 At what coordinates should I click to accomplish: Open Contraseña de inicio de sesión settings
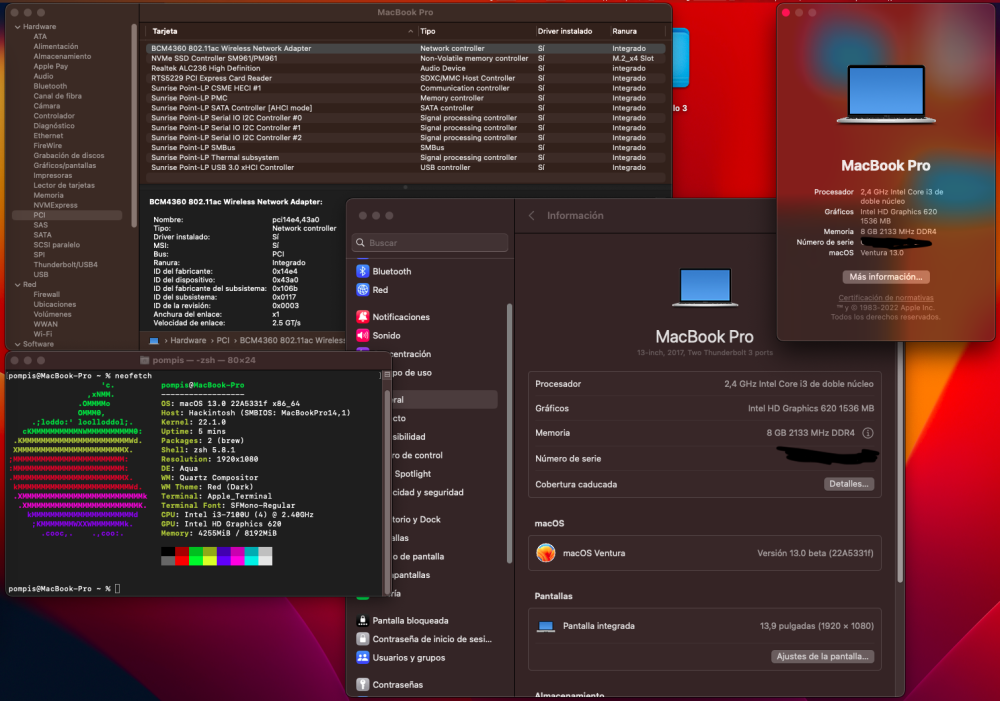(424, 638)
